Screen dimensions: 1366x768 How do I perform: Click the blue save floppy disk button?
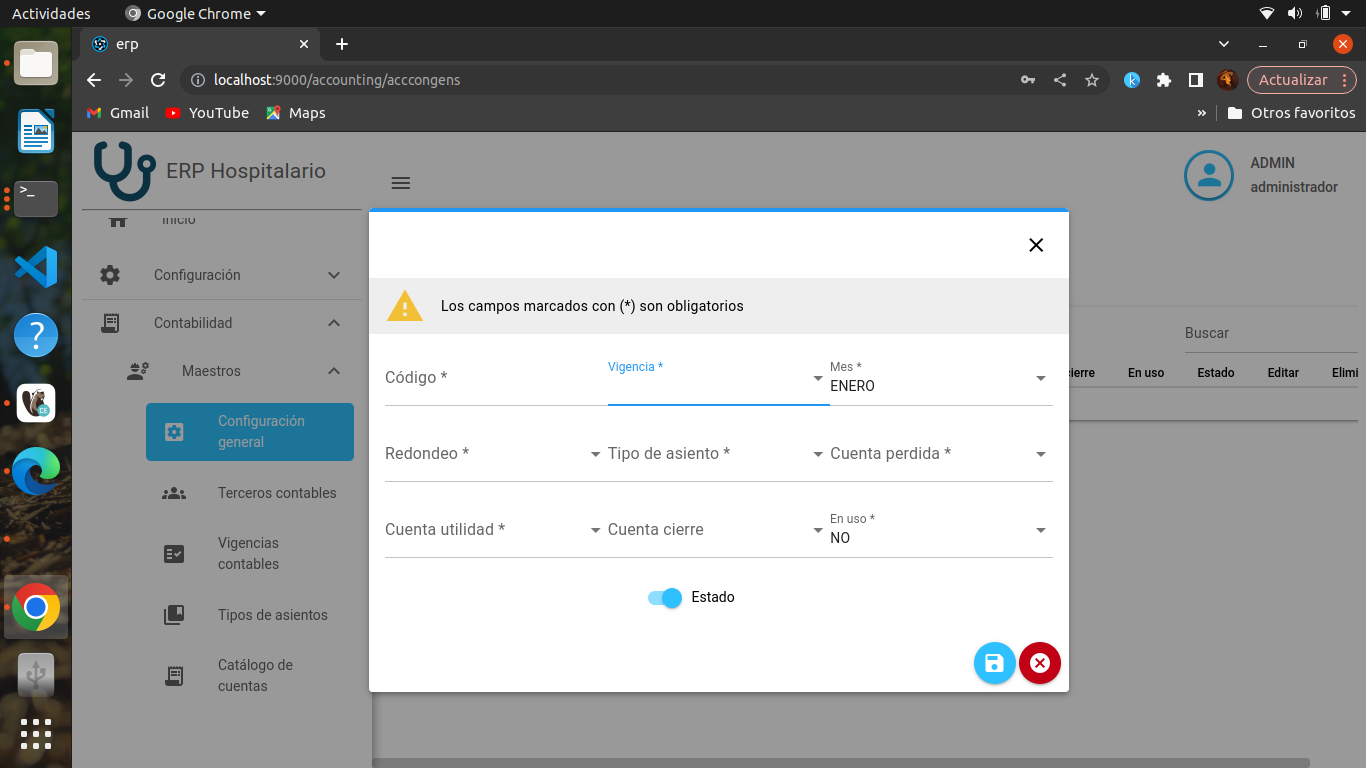coord(994,663)
